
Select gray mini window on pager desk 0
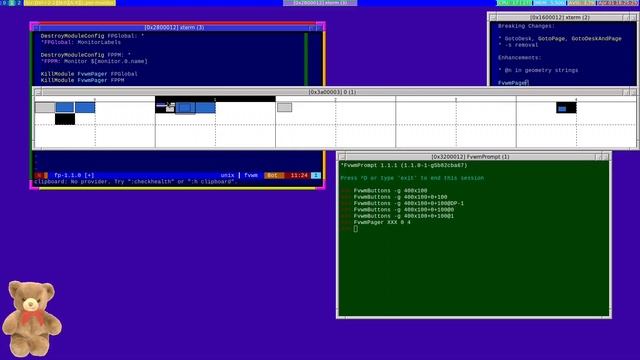(45, 108)
